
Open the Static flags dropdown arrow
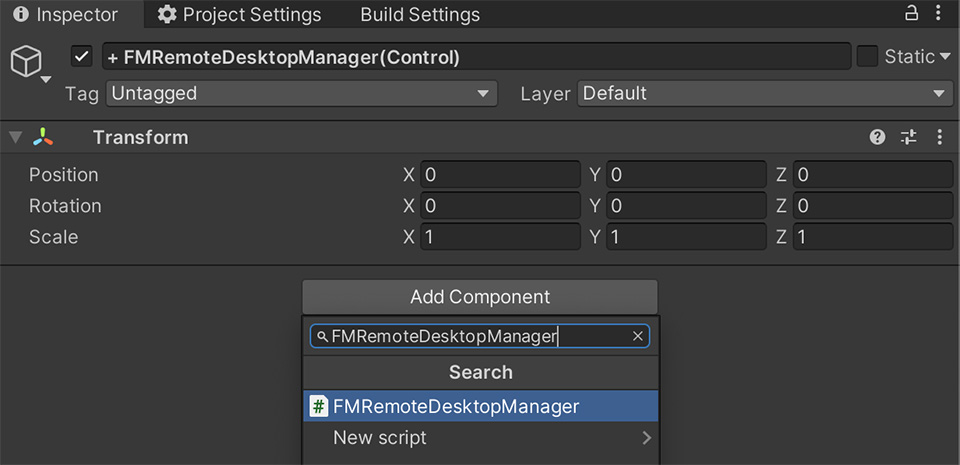tap(945, 57)
